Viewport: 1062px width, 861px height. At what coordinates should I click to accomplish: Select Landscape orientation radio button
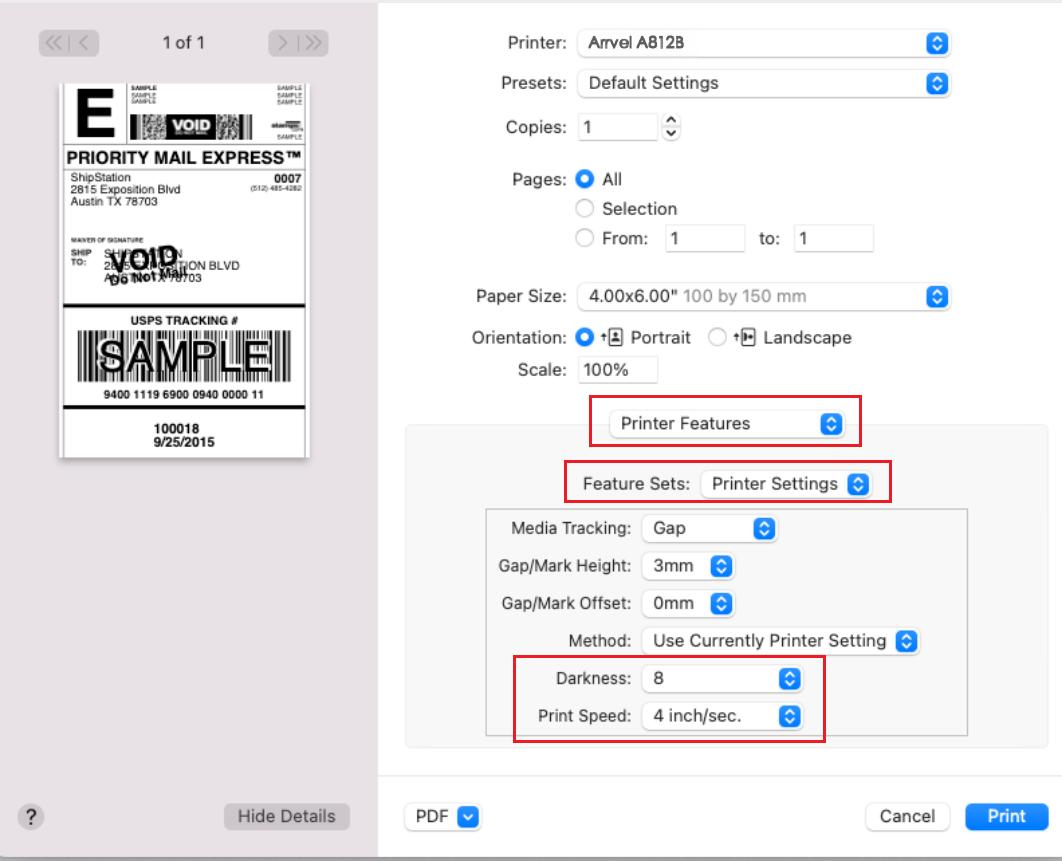(717, 337)
